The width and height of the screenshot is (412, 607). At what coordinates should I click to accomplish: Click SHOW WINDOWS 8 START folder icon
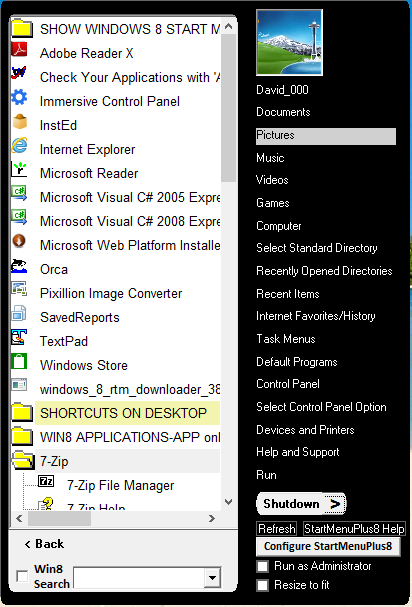click(22, 29)
